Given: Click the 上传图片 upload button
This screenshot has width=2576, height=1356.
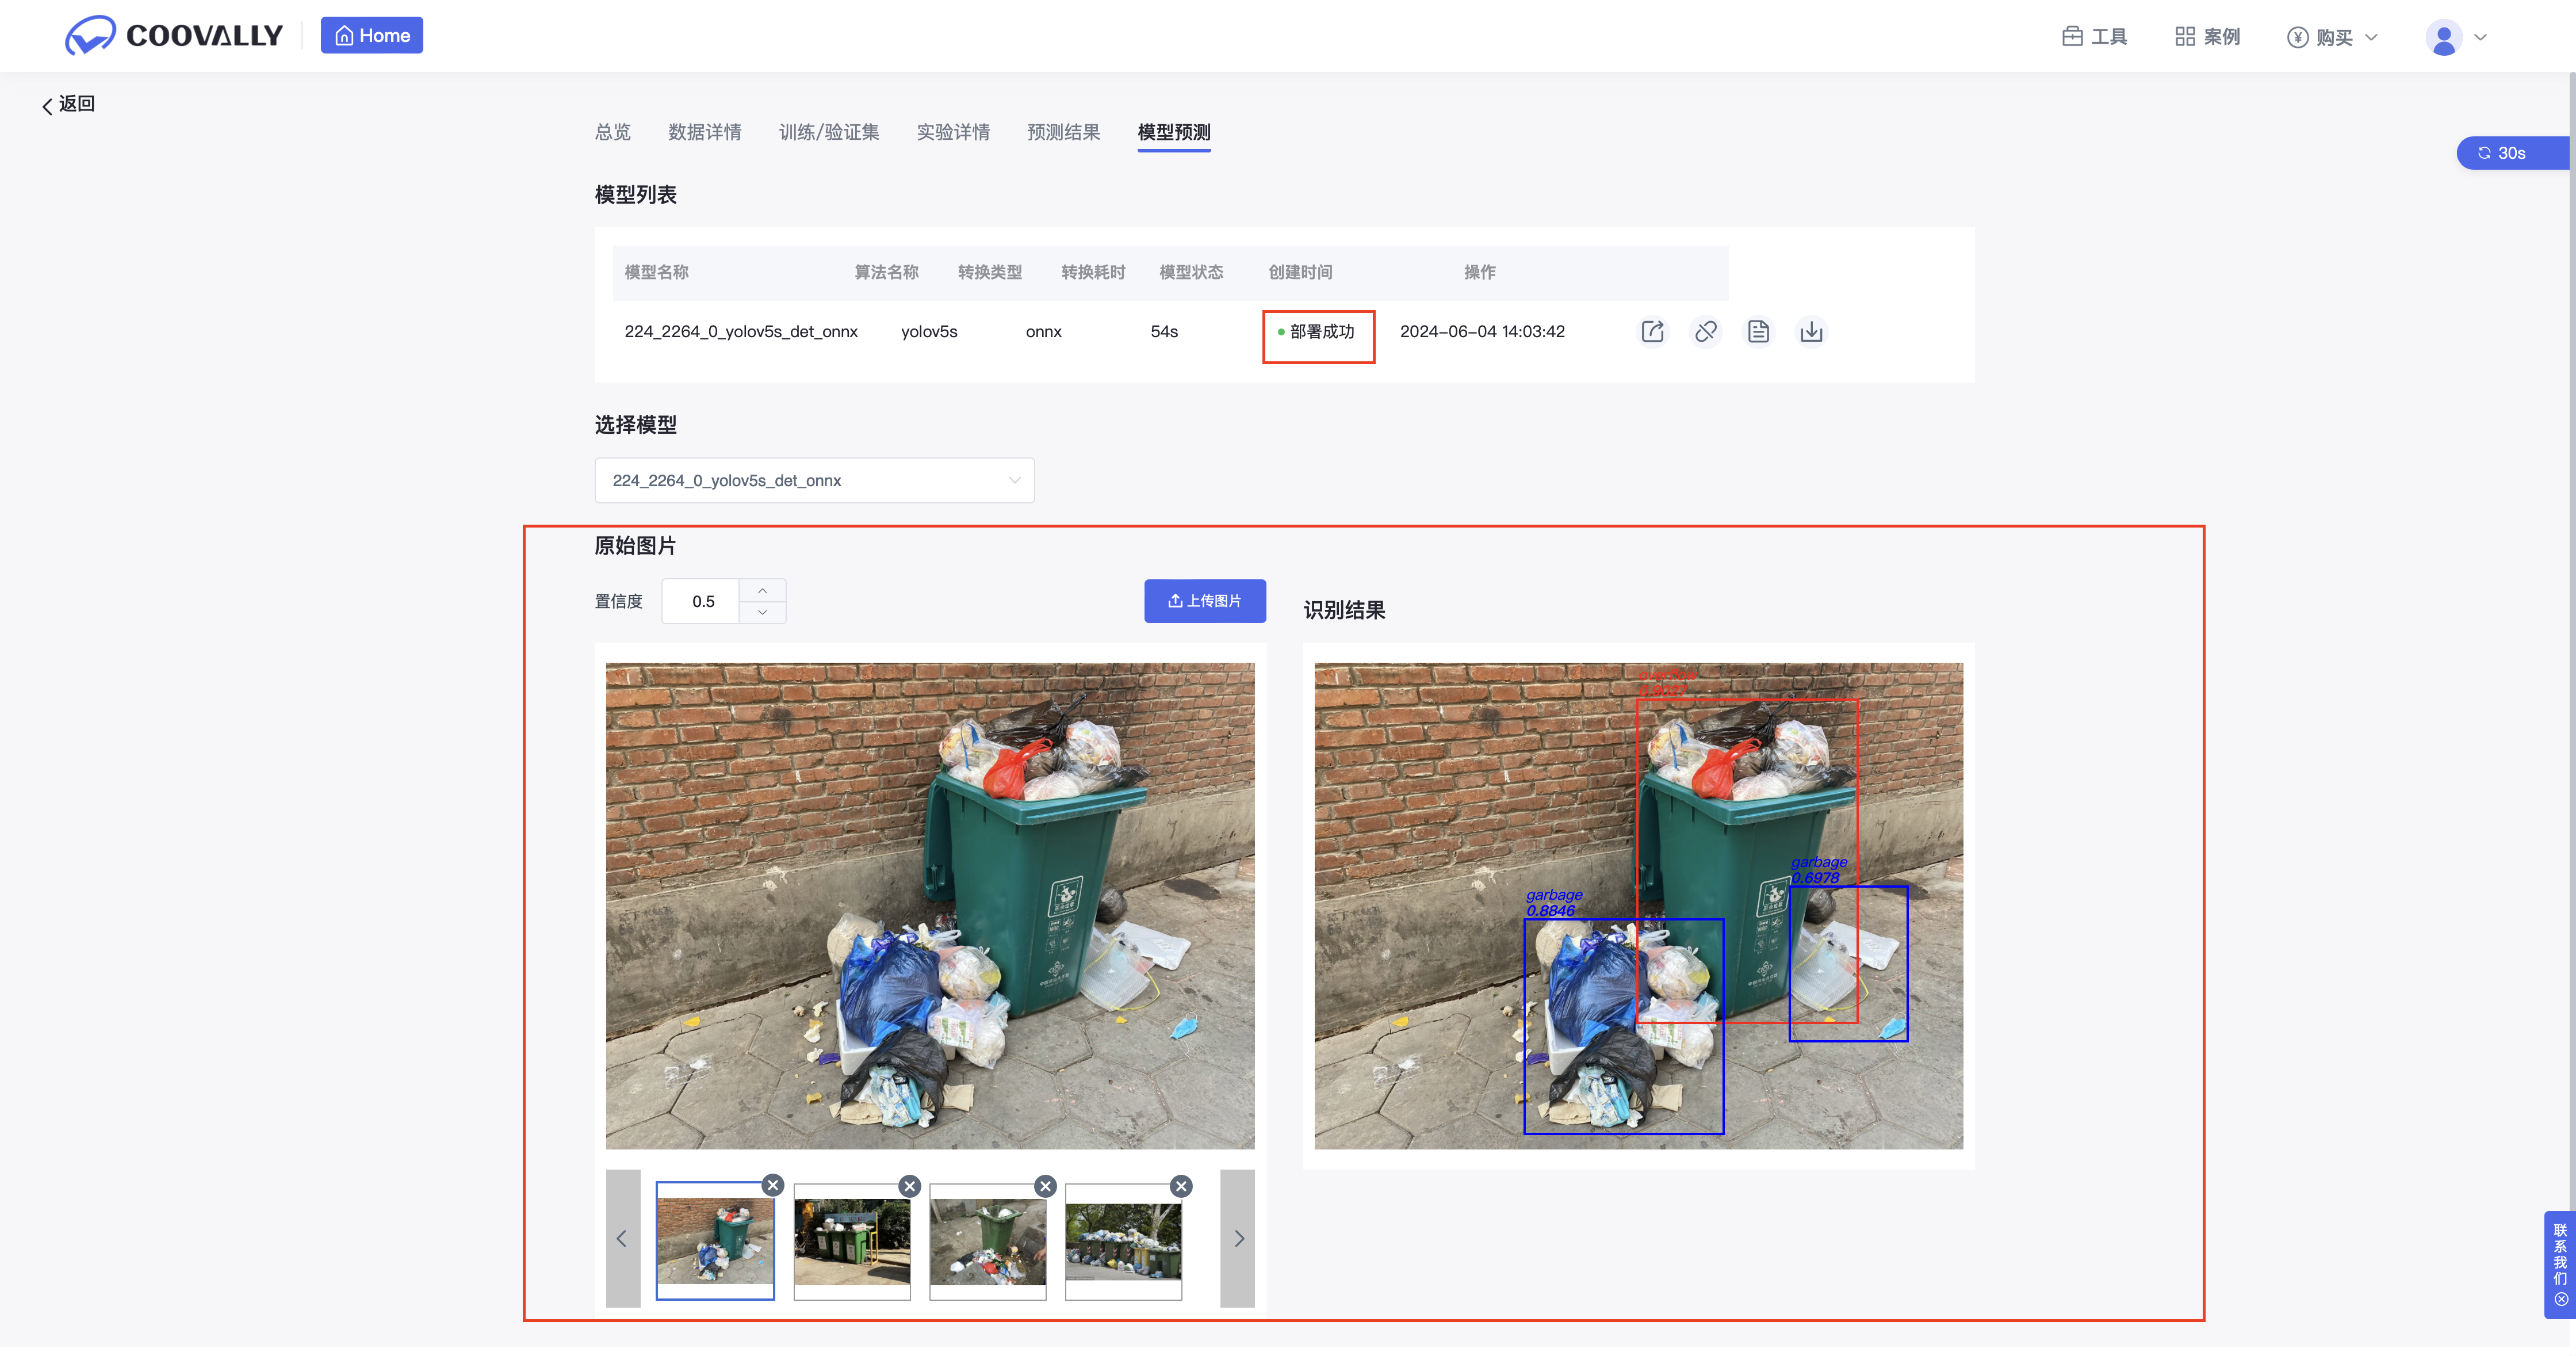Looking at the screenshot, I should (1204, 601).
